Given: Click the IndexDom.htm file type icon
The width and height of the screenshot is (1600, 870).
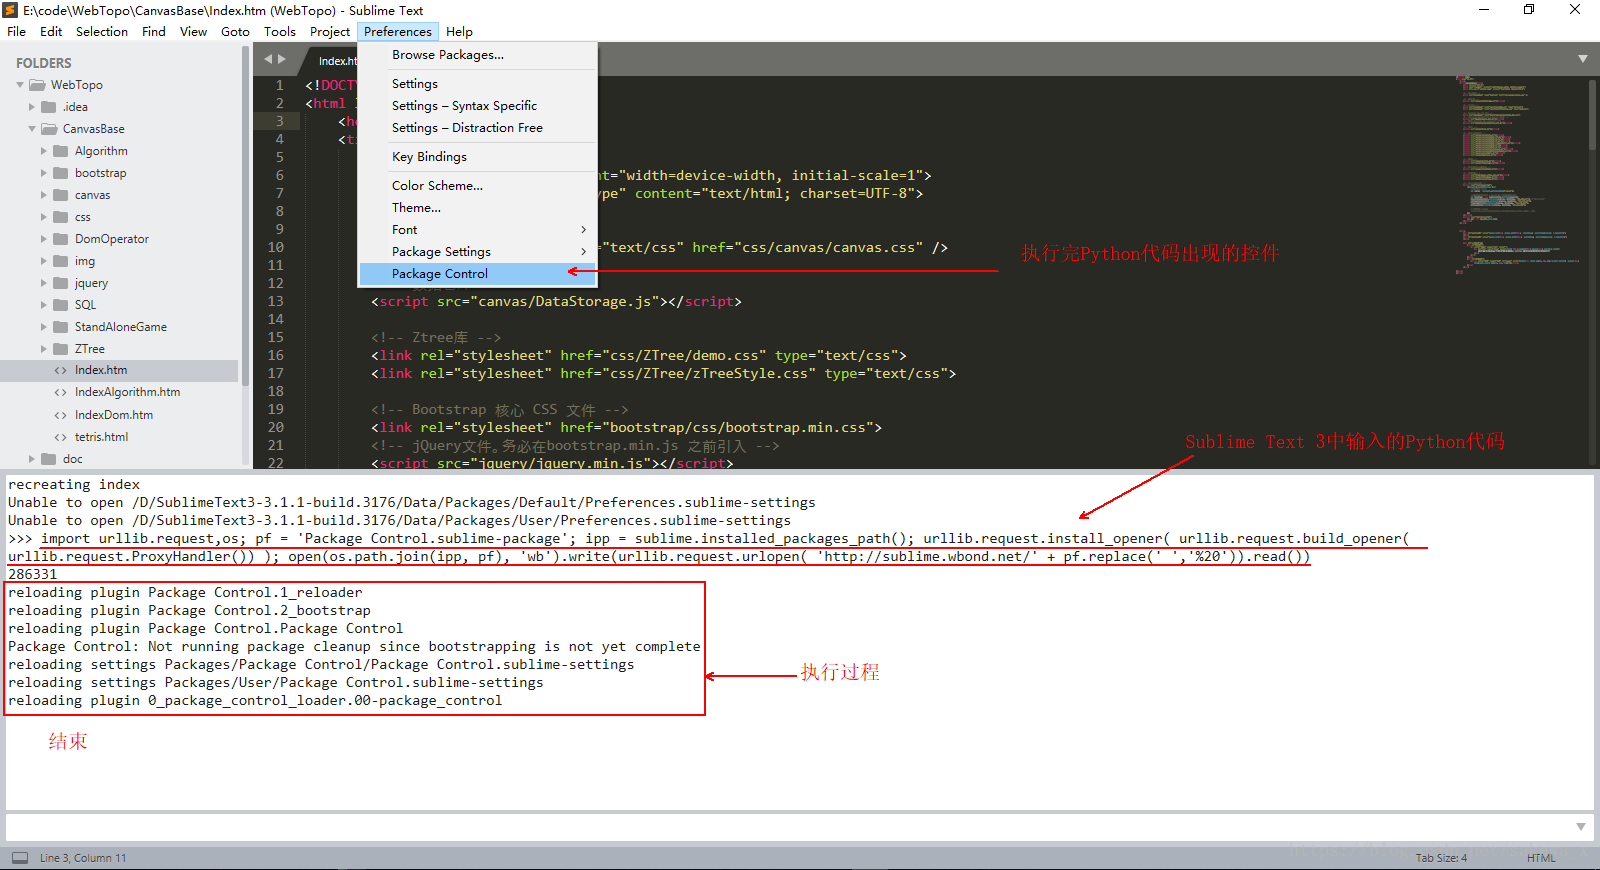Looking at the screenshot, I should [x=61, y=415].
